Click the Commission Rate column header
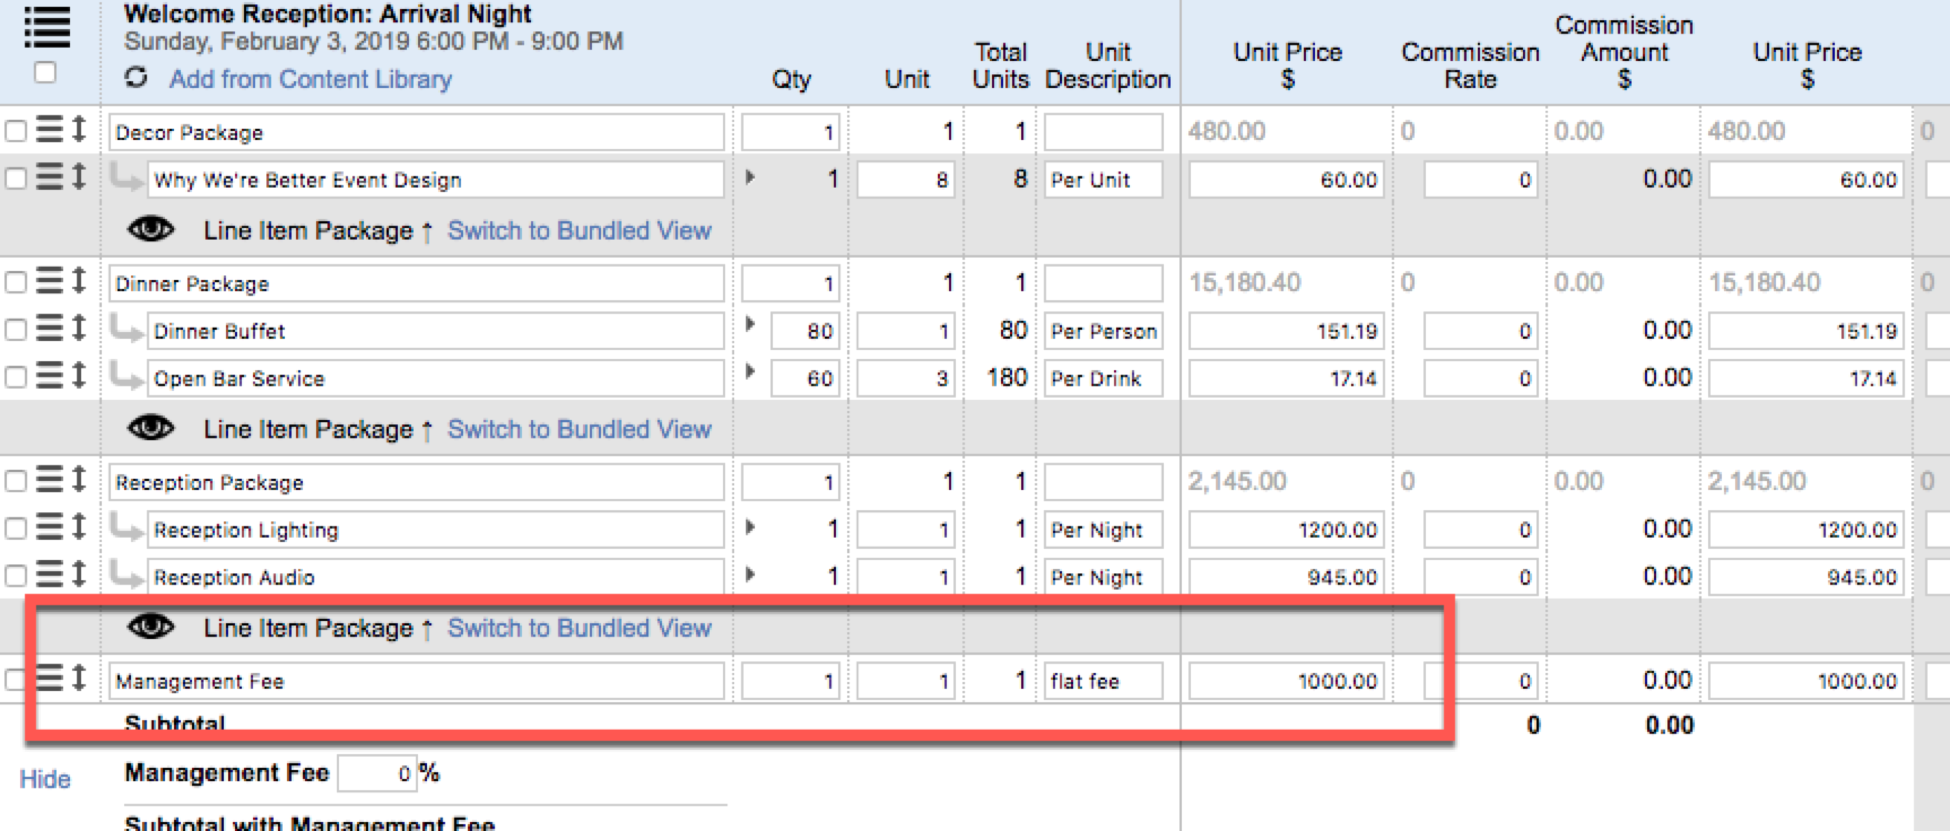Viewport: 1950px width, 831px height. pos(1470,65)
